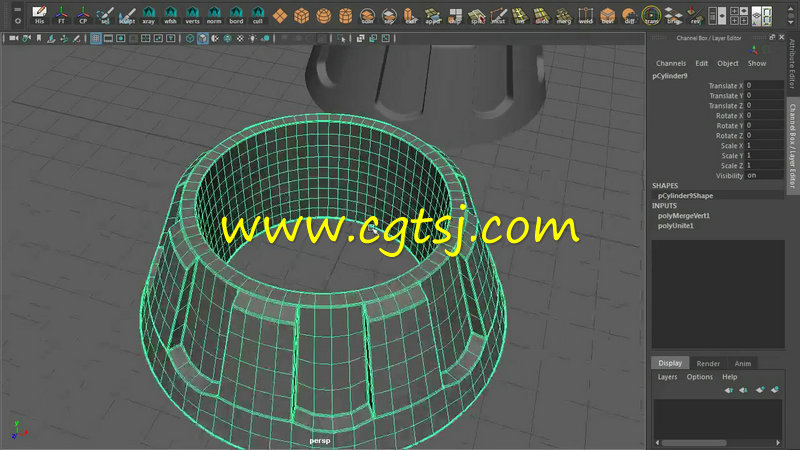This screenshot has width=800, height=450.
Task: Open the shelf options menu gear icon
Action: [18, 21]
